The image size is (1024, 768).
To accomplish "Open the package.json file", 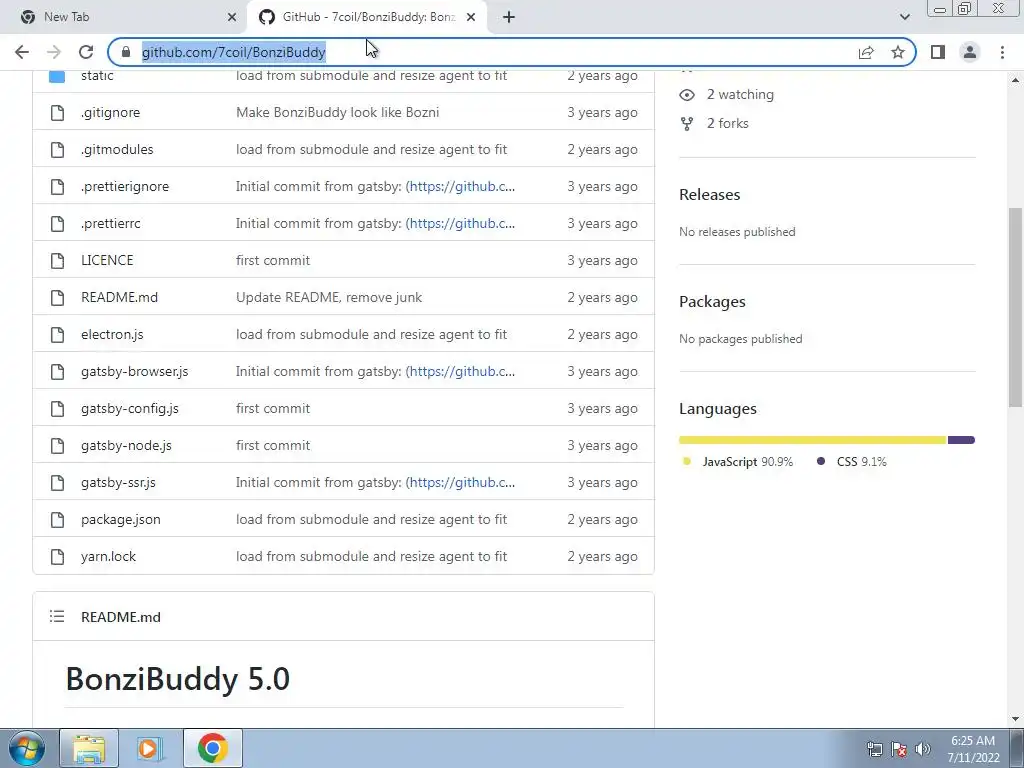I will click(121, 520).
